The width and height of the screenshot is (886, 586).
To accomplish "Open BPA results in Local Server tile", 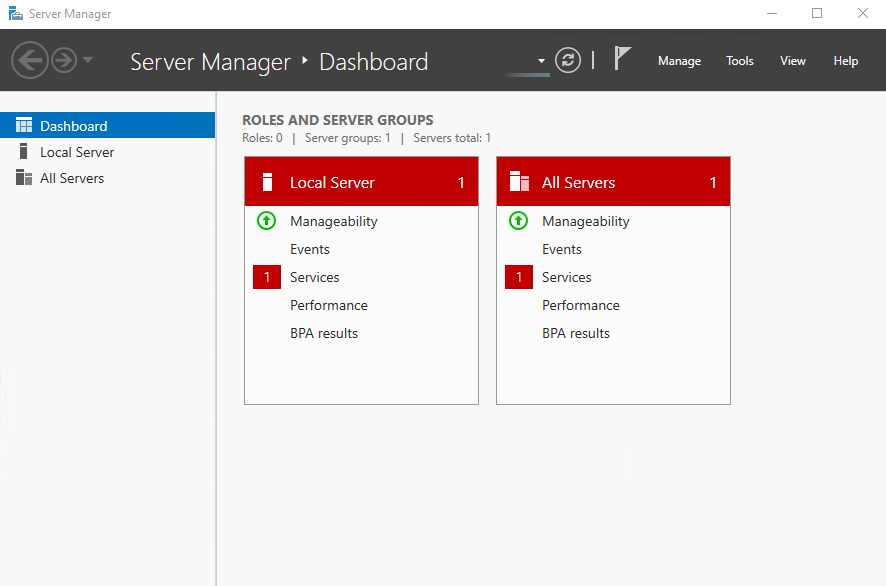I will 324,333.
